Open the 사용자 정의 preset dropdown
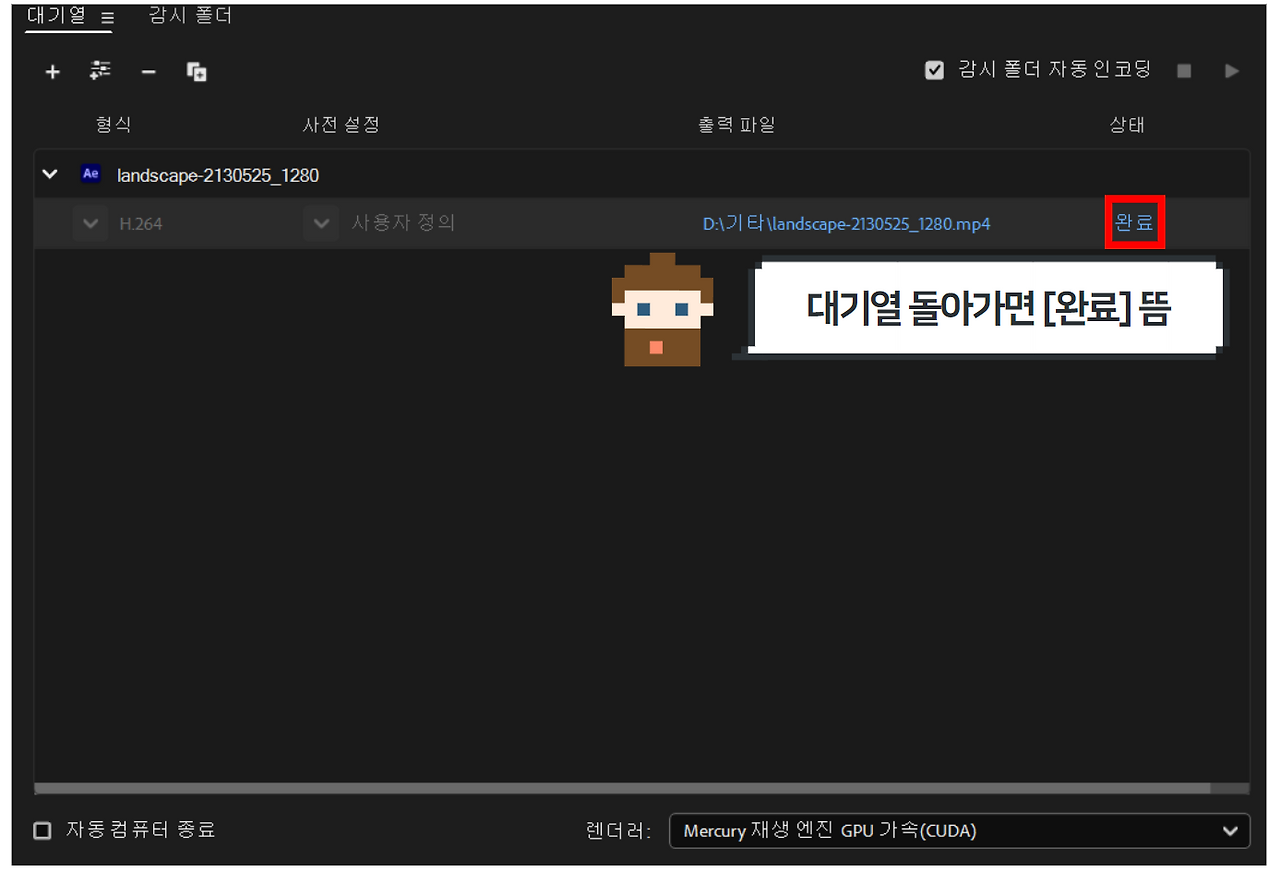This screenshot has height=884, width=1280. coord(320,223)
